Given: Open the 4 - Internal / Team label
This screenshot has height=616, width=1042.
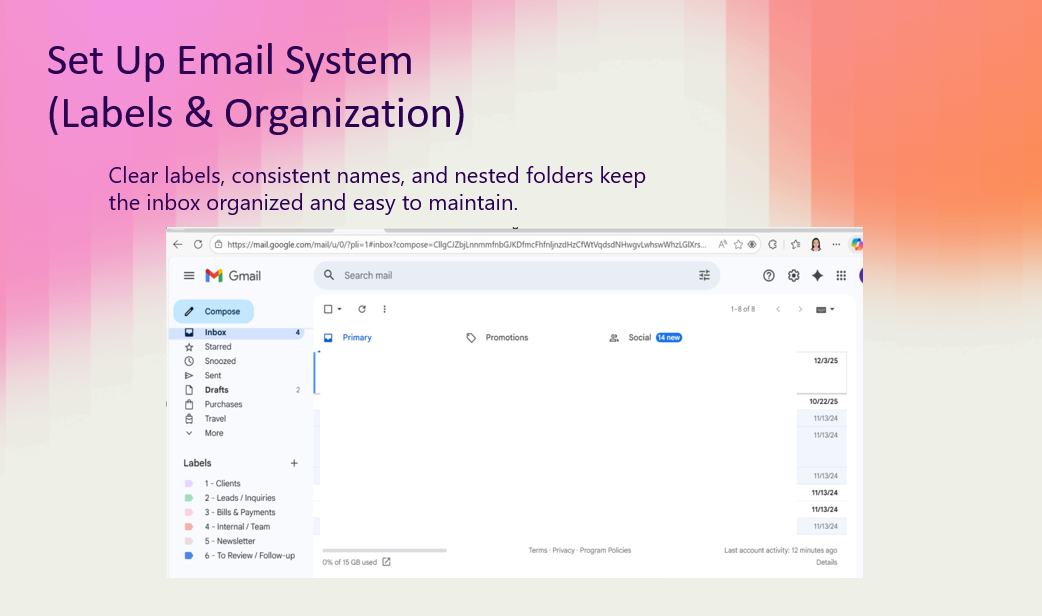Looking at the screenshot, I should tap(238, 527).
